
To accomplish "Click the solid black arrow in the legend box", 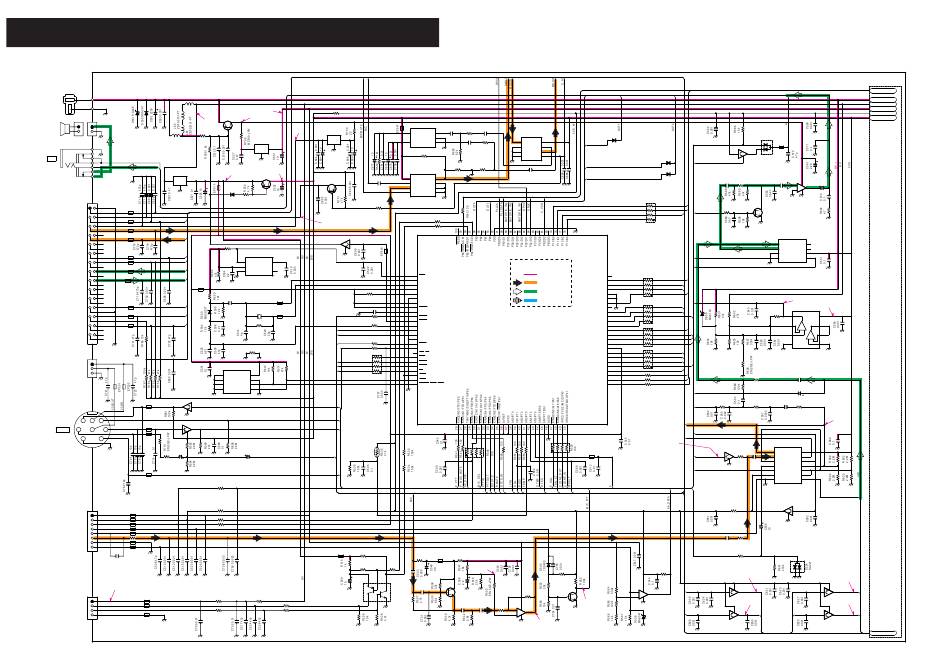I will click(516, 283).
